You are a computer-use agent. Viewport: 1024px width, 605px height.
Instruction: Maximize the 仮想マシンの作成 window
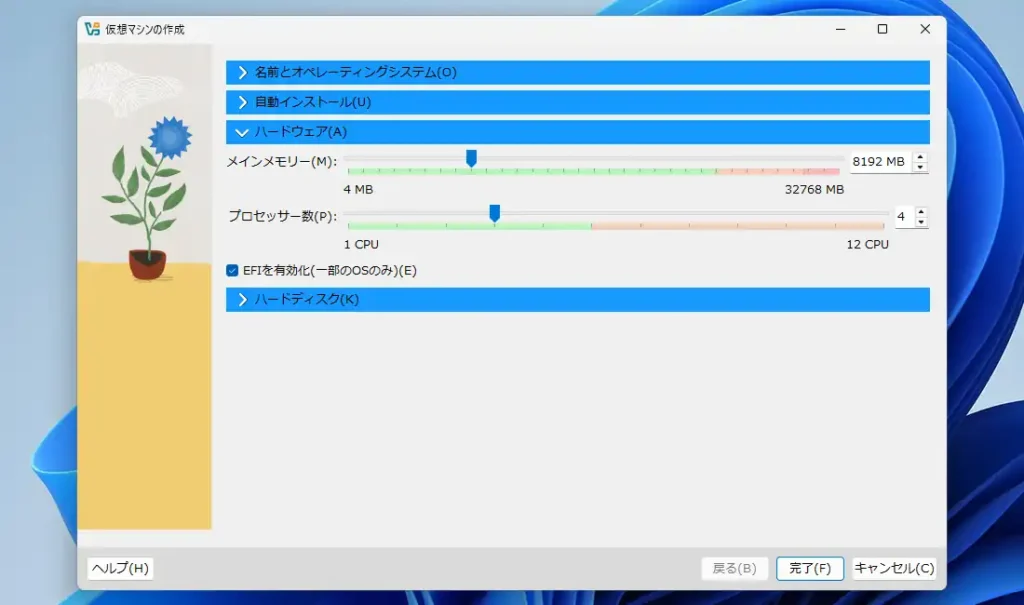tap(882, 30)
